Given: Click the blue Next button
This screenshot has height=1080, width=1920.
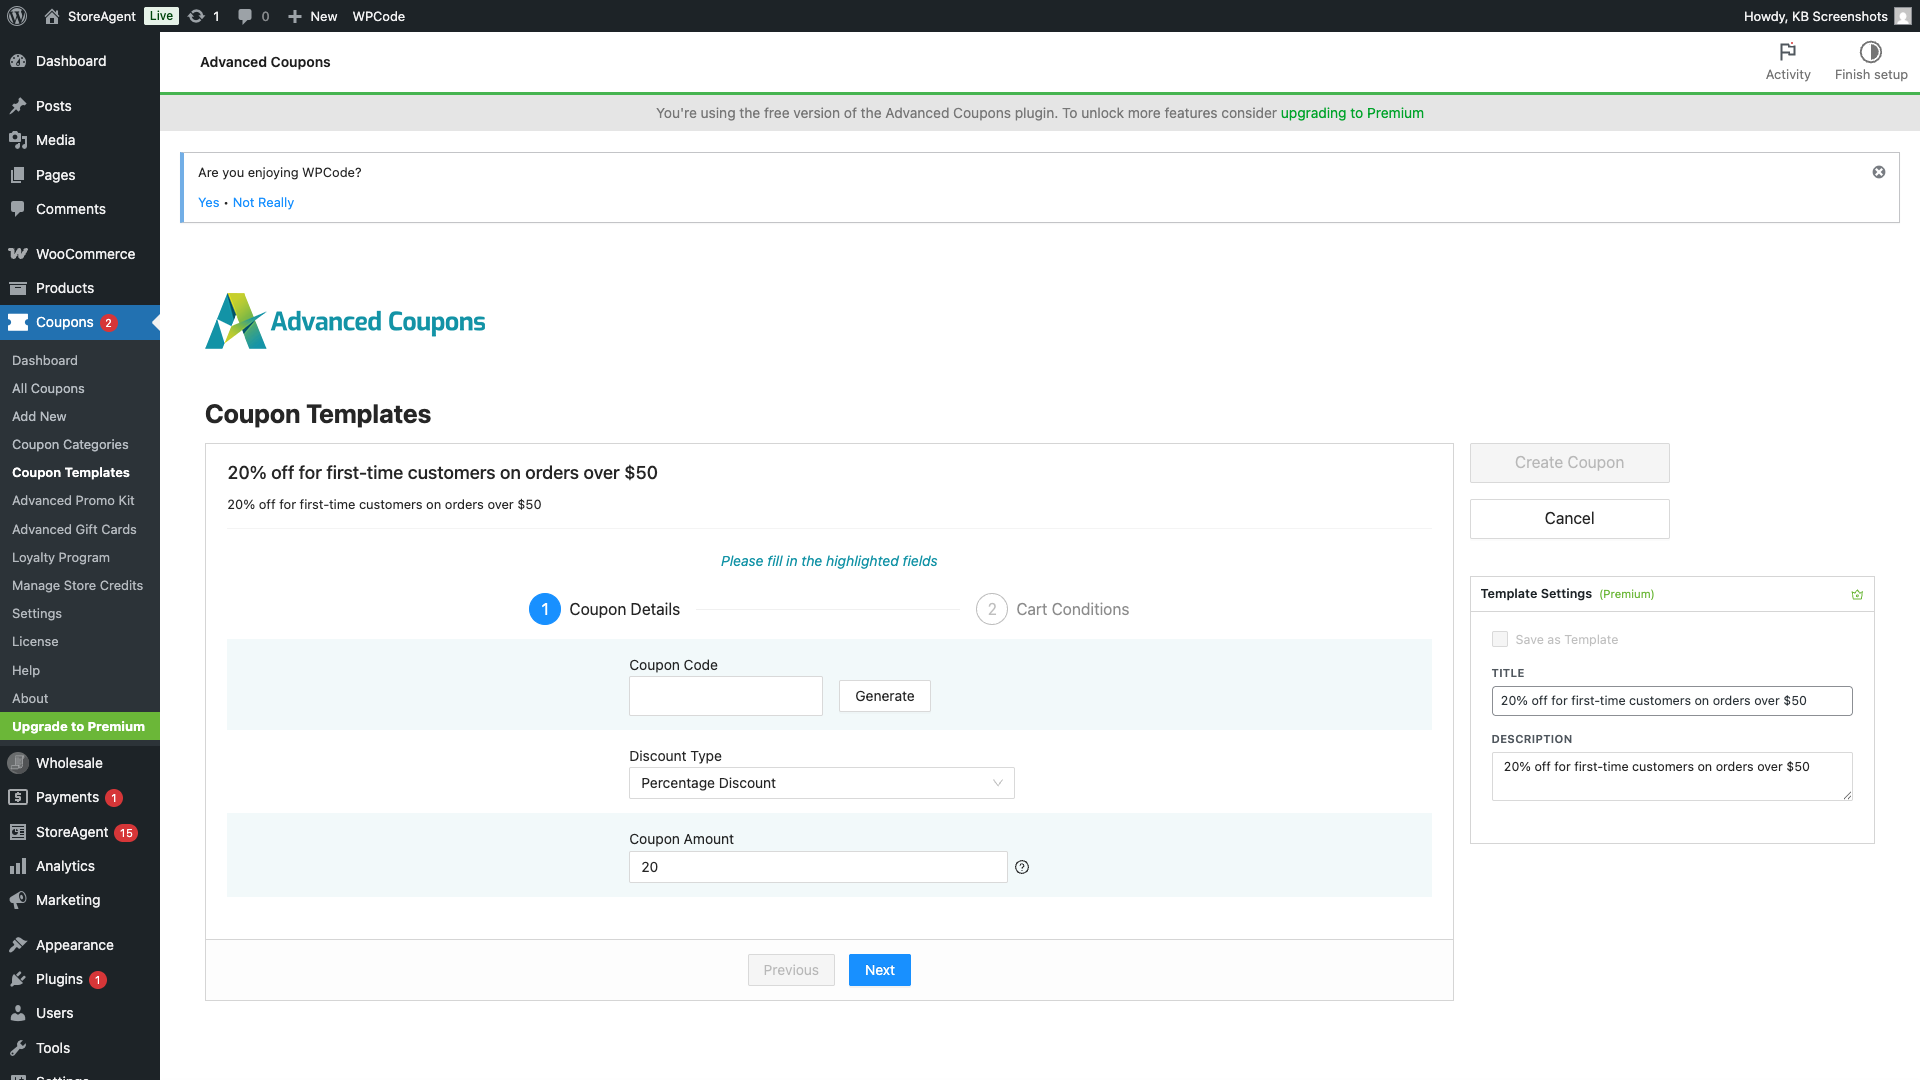Looking at the screenshot, I should click(x=880, y=970).
